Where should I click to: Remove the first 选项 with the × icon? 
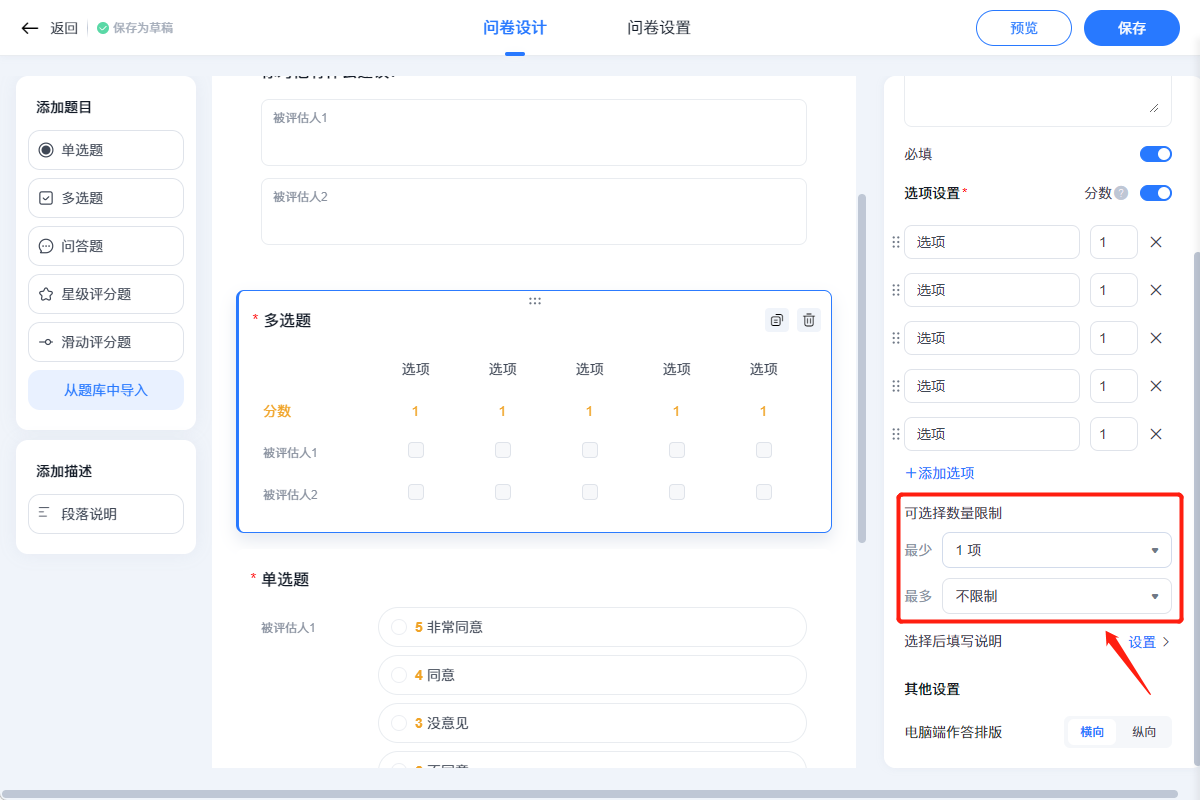(x=1156, y=242)
